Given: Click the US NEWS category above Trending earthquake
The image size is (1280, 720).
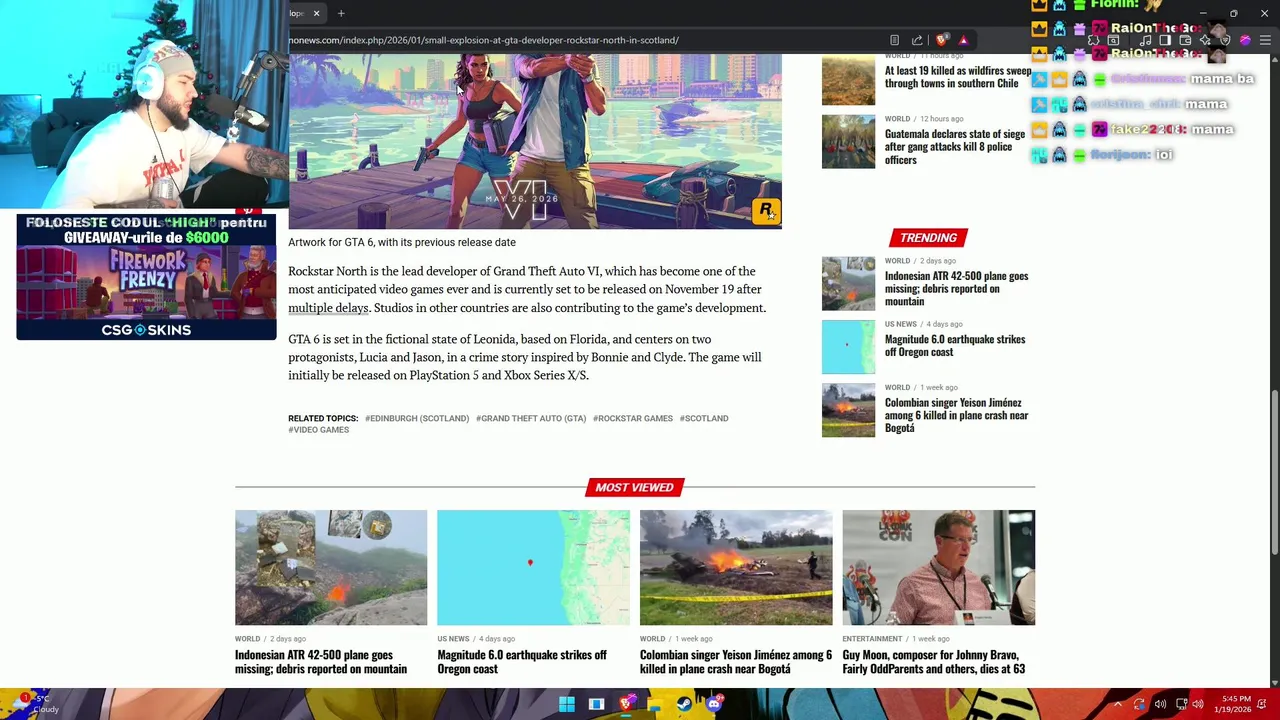Looking at the screenshot, I should click(900, 324).
